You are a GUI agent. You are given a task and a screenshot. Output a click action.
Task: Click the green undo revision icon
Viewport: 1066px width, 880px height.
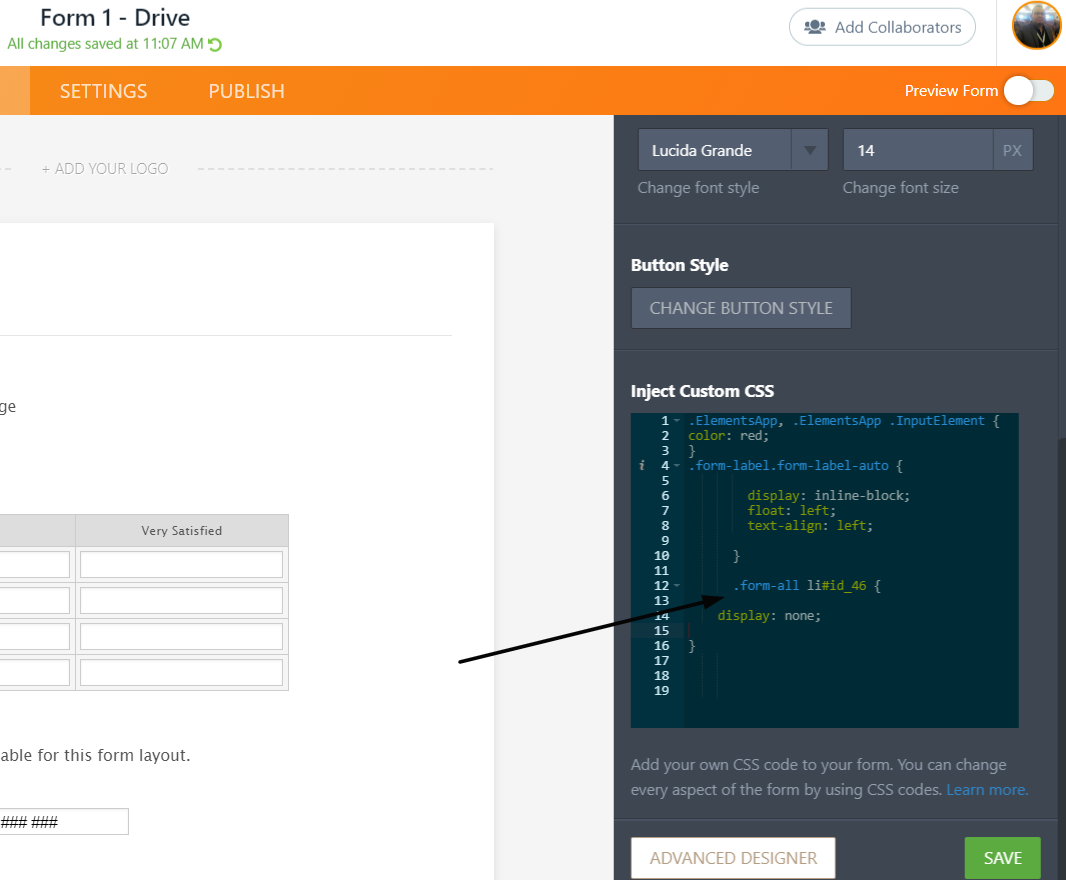point(217,44)
